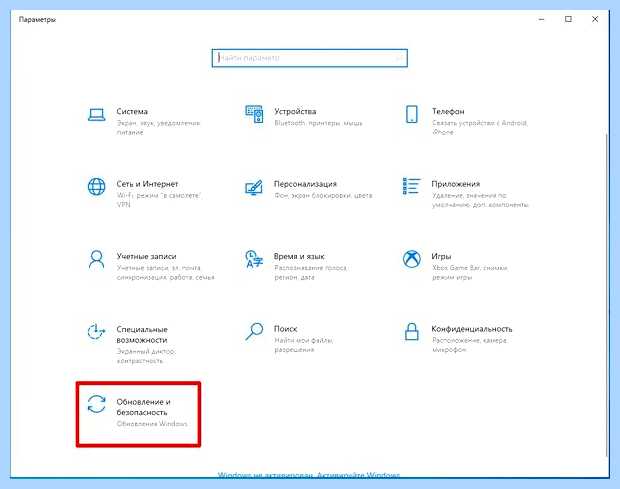Screen dimensions: 620x489
Task: Click the Персонализация heading
Action: [x=305, y=184]
